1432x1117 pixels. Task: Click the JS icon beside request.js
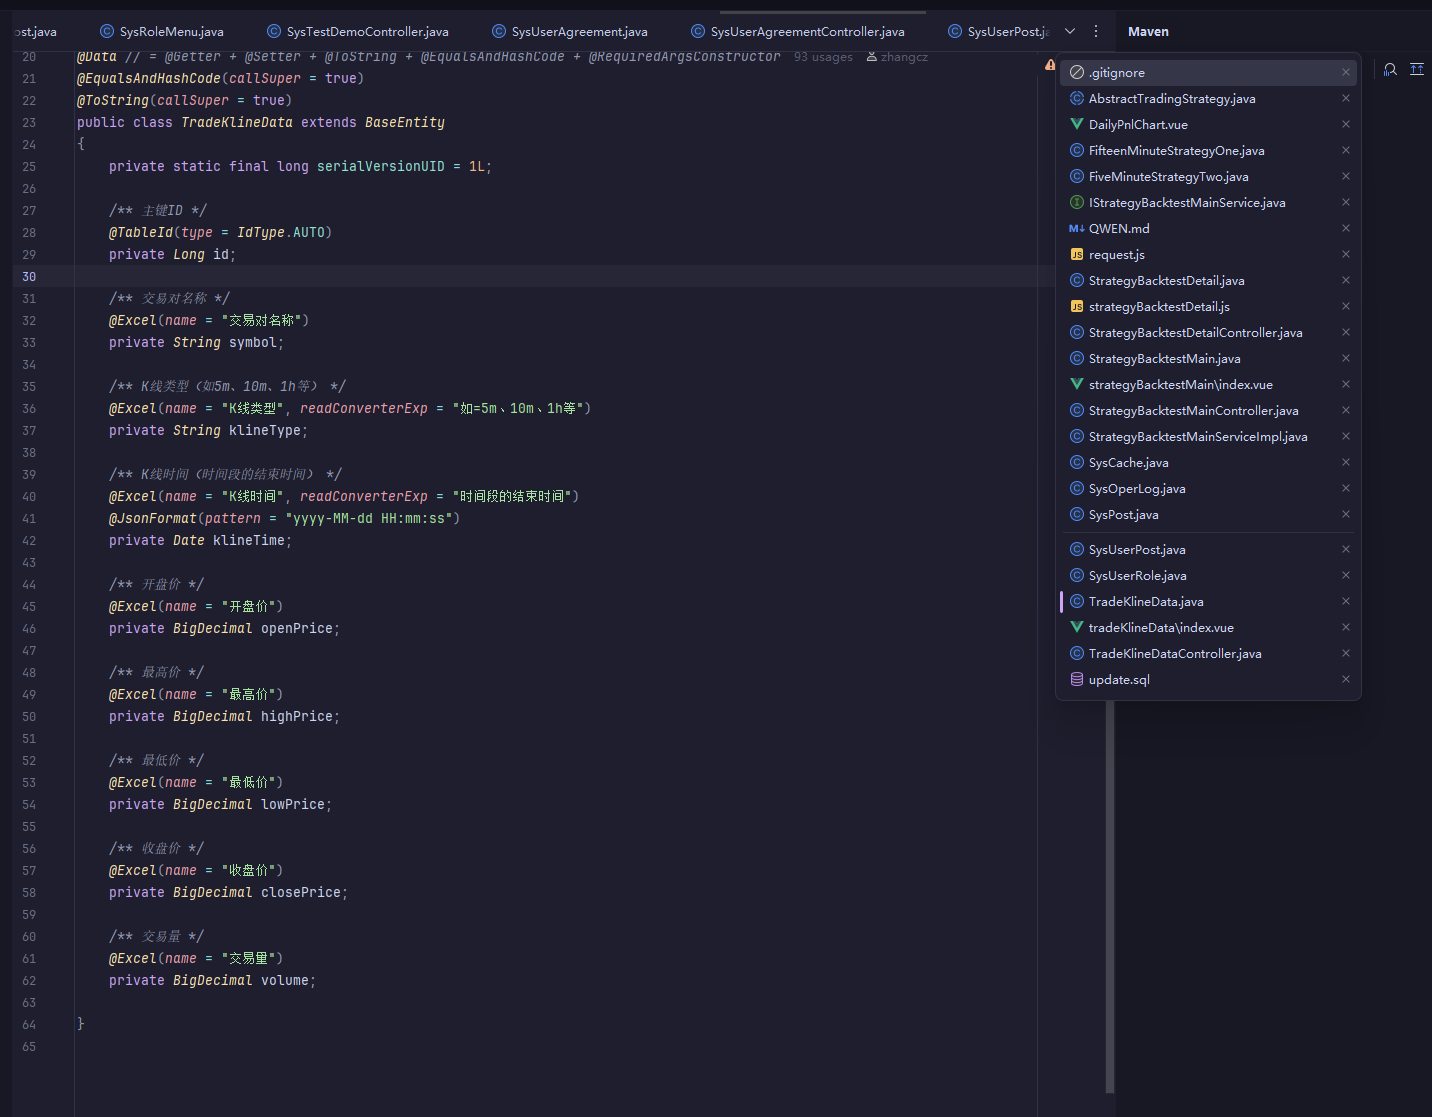(x=1077, y=255)
